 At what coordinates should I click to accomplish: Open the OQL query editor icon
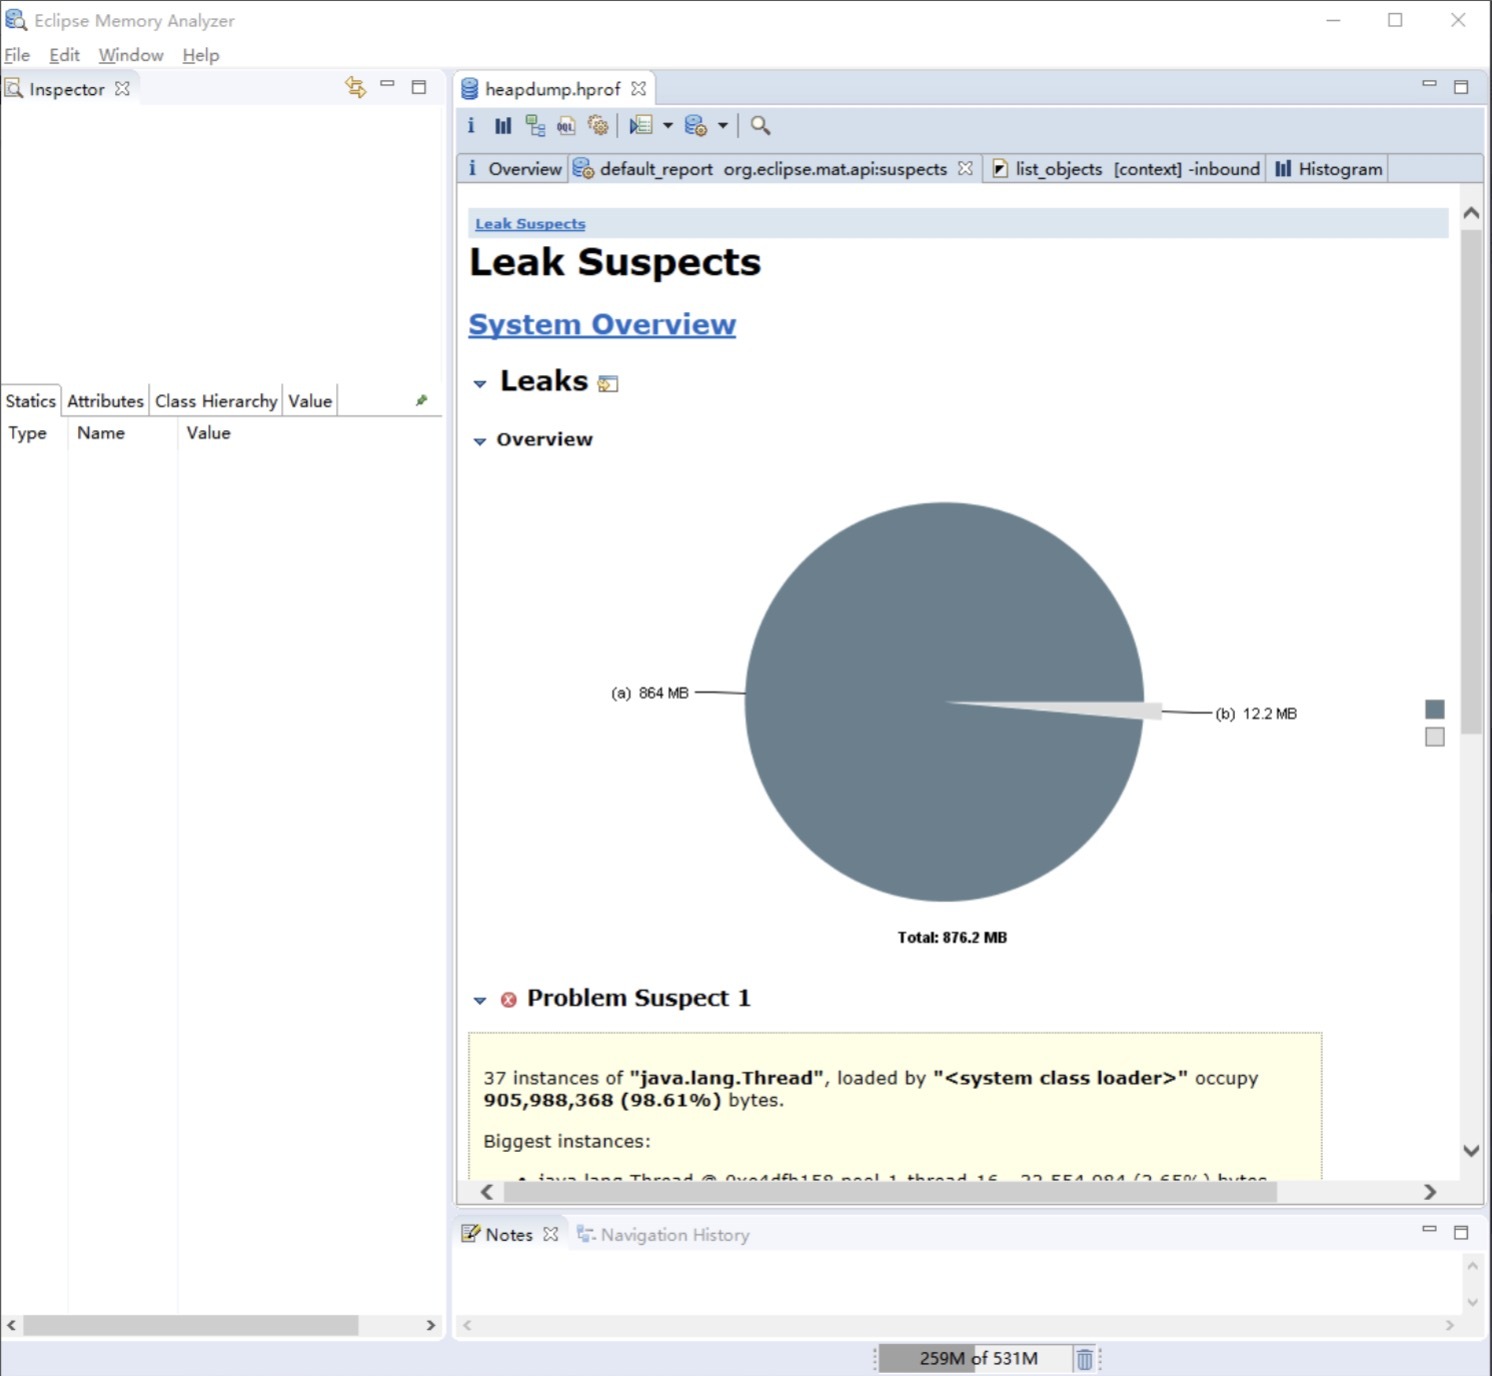(x=566, y=126)
